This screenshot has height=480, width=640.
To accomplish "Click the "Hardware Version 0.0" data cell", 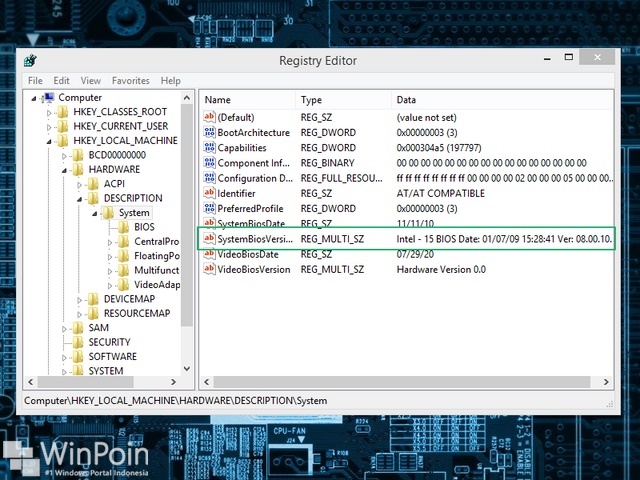I will [441, 269].
